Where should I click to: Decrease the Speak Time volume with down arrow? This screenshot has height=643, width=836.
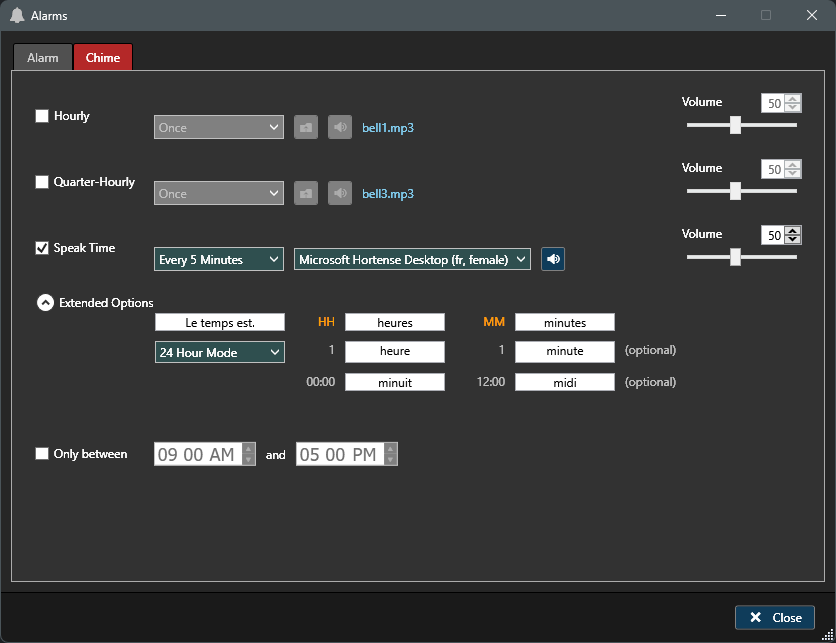pyautogui.click(x=793, y=240)
